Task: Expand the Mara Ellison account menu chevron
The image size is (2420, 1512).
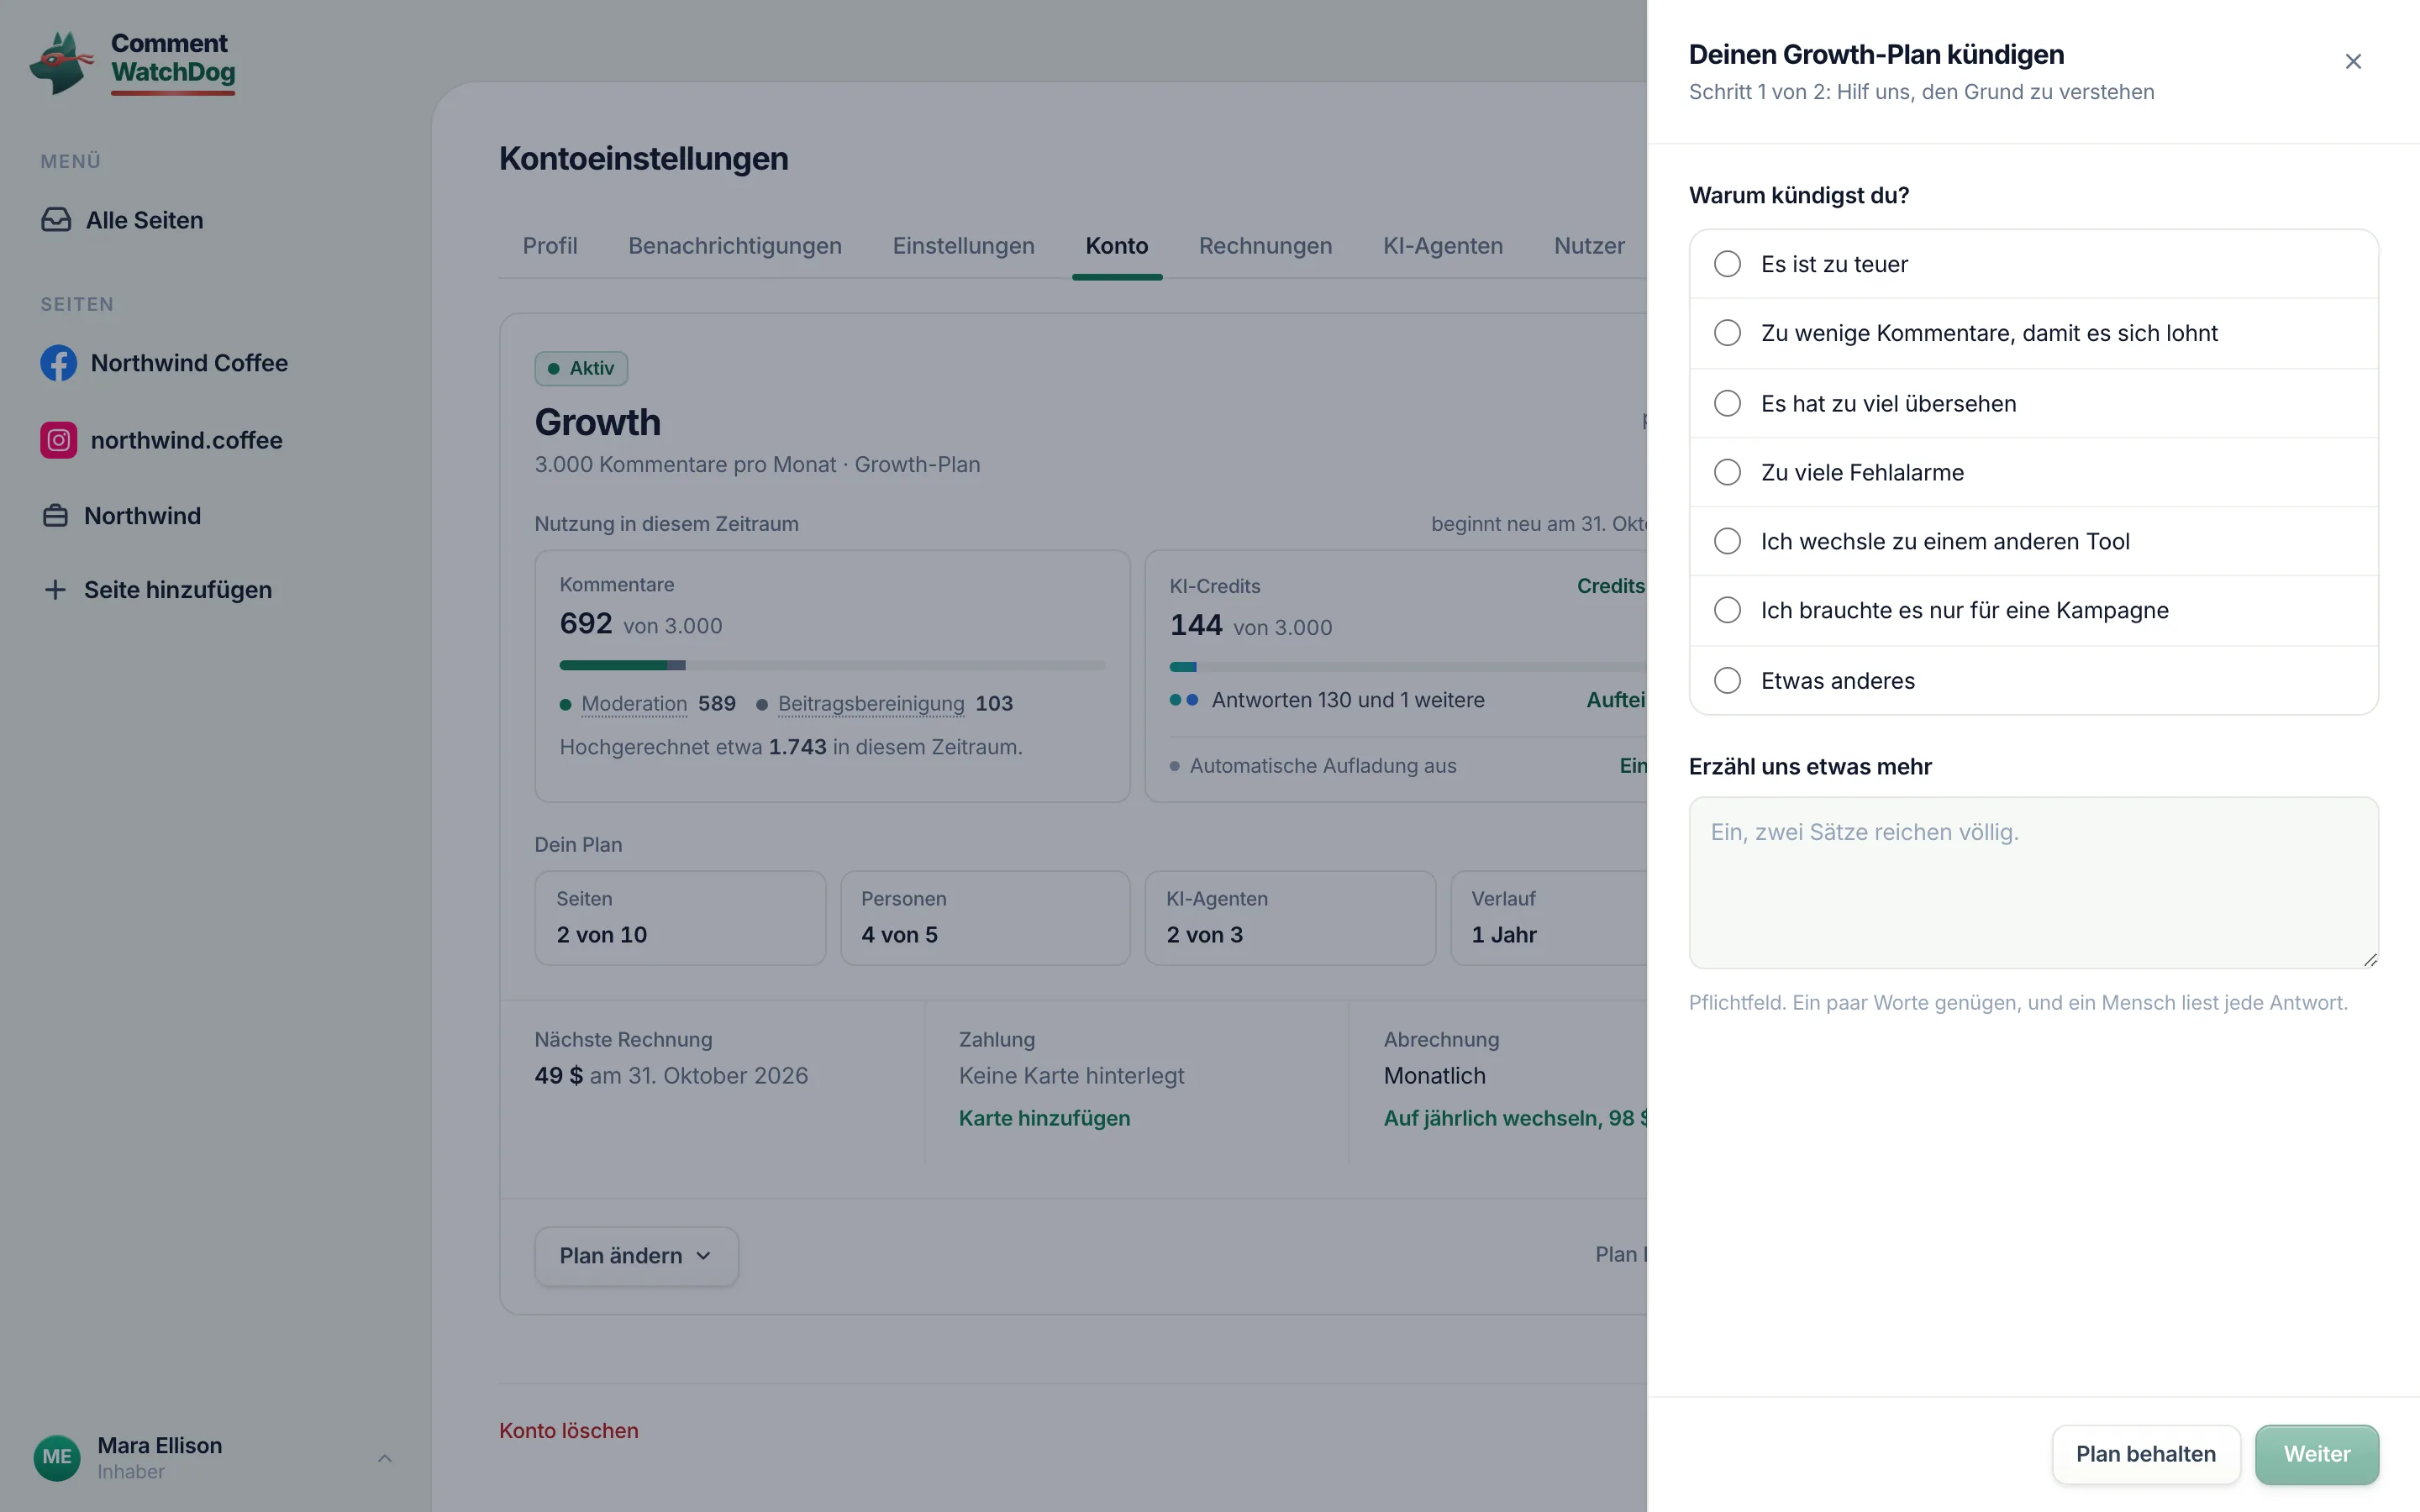Action: point(385,1458)
